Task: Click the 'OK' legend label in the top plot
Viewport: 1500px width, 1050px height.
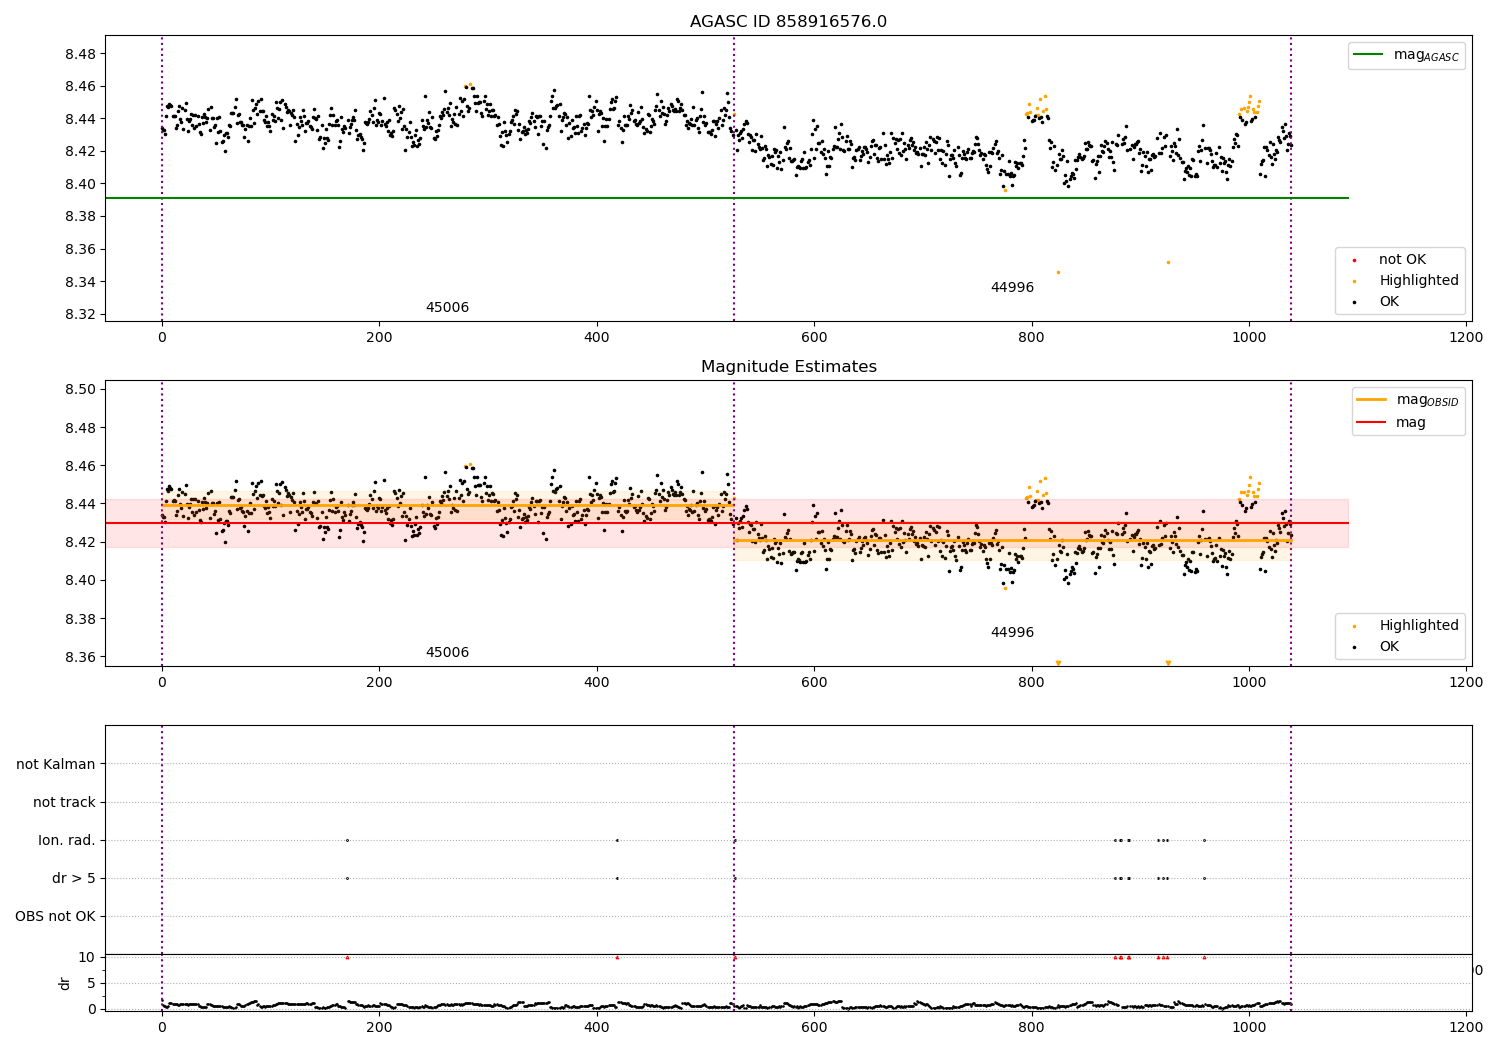Action: pyautogui.click(x=1389, y=302)
